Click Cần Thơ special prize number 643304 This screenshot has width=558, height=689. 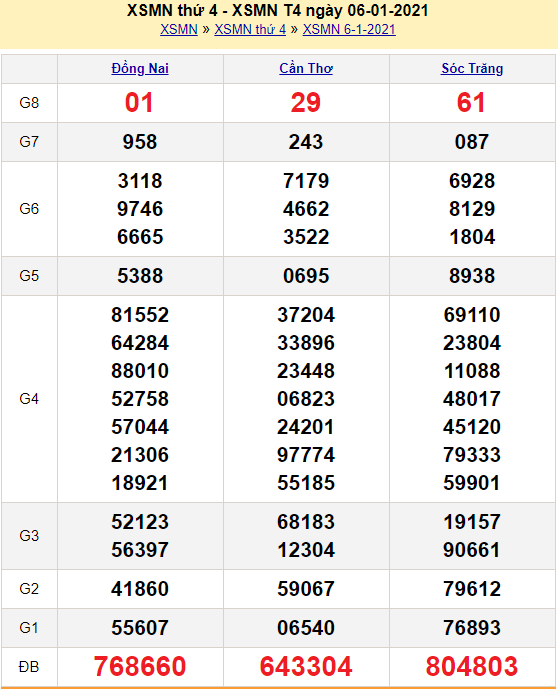tap(306, 666)
